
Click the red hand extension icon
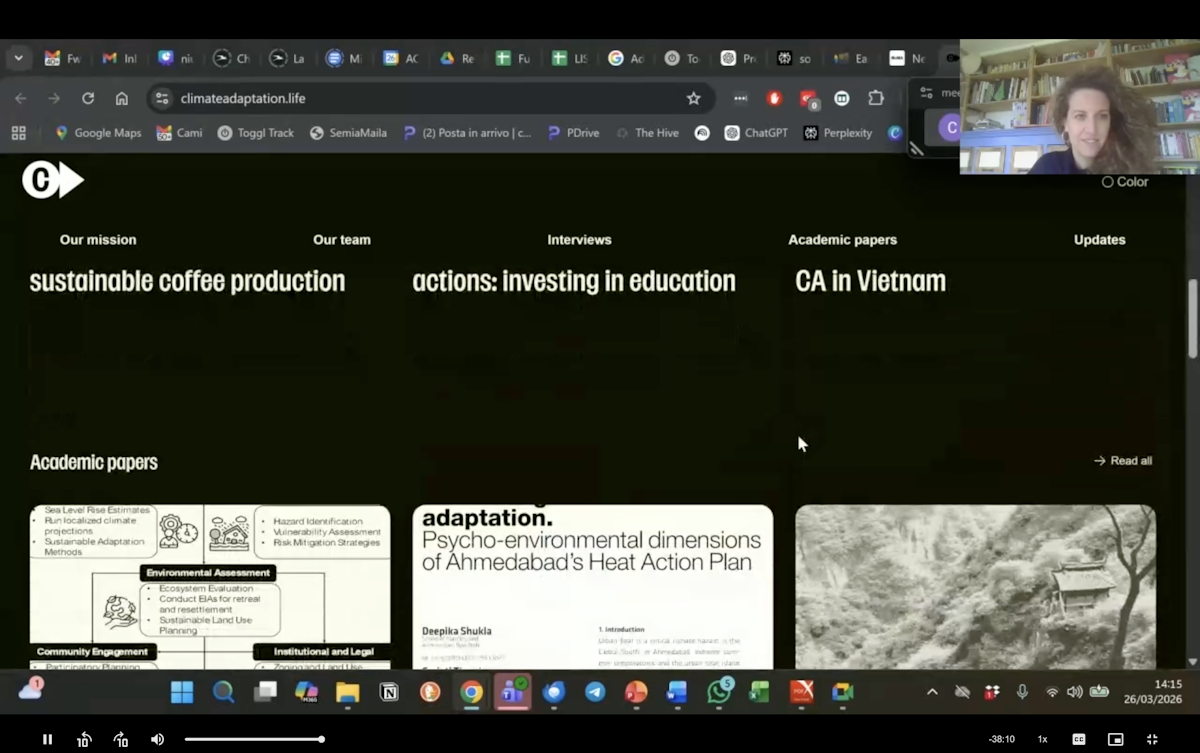coord(774,98)
